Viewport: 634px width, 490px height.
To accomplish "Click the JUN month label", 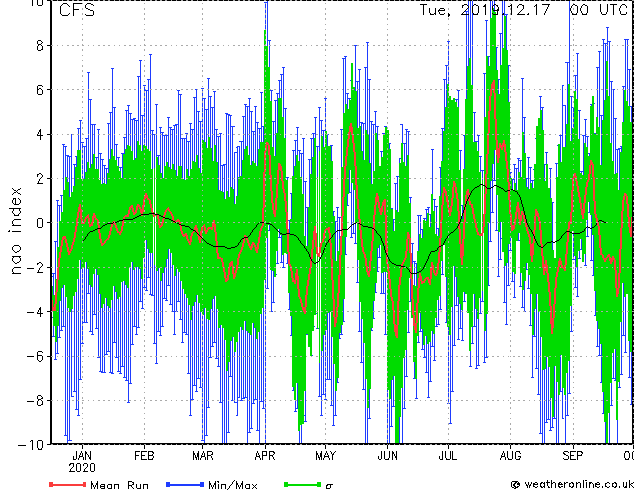I will [387, 456].
